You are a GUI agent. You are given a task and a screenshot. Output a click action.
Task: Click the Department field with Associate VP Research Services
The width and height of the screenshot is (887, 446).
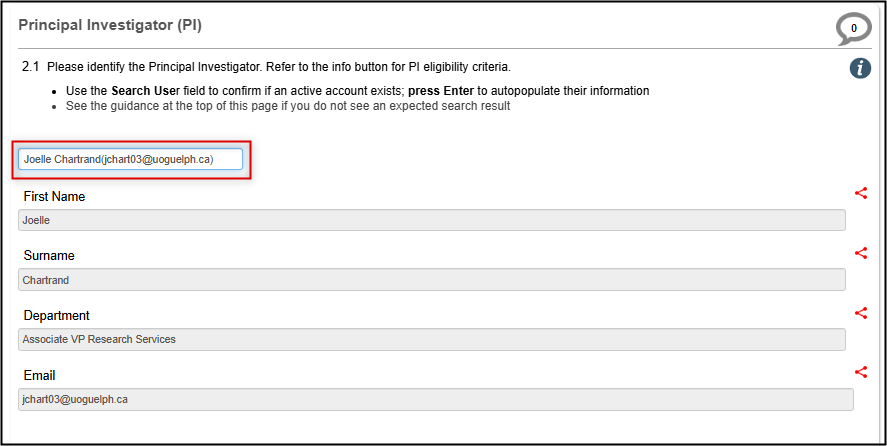click(431, 339)
